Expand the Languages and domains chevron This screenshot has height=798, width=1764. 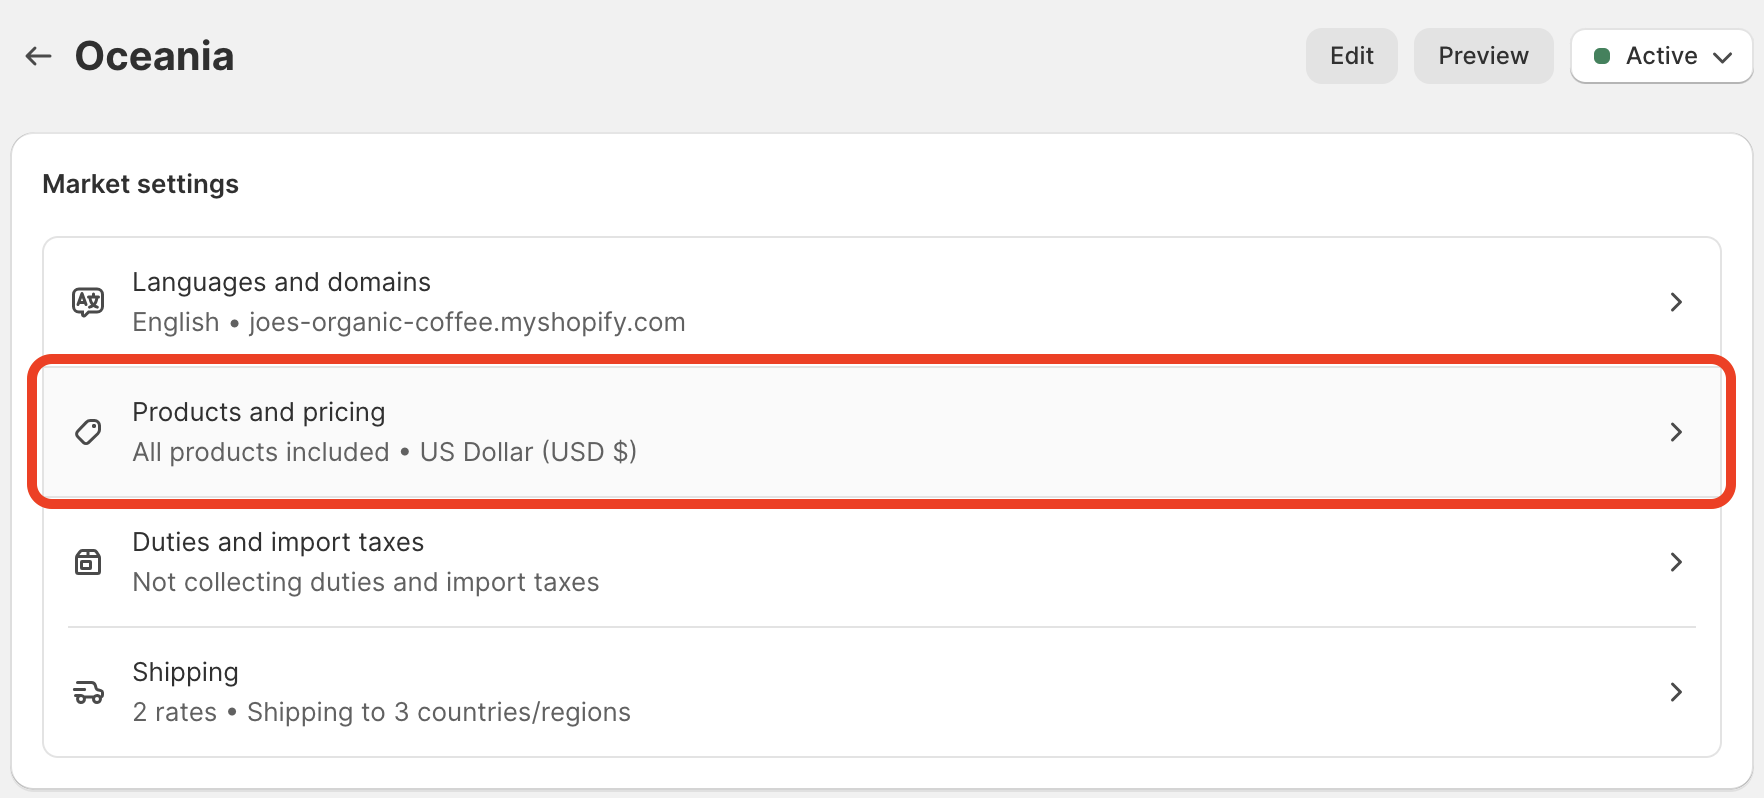[1676, 302]
